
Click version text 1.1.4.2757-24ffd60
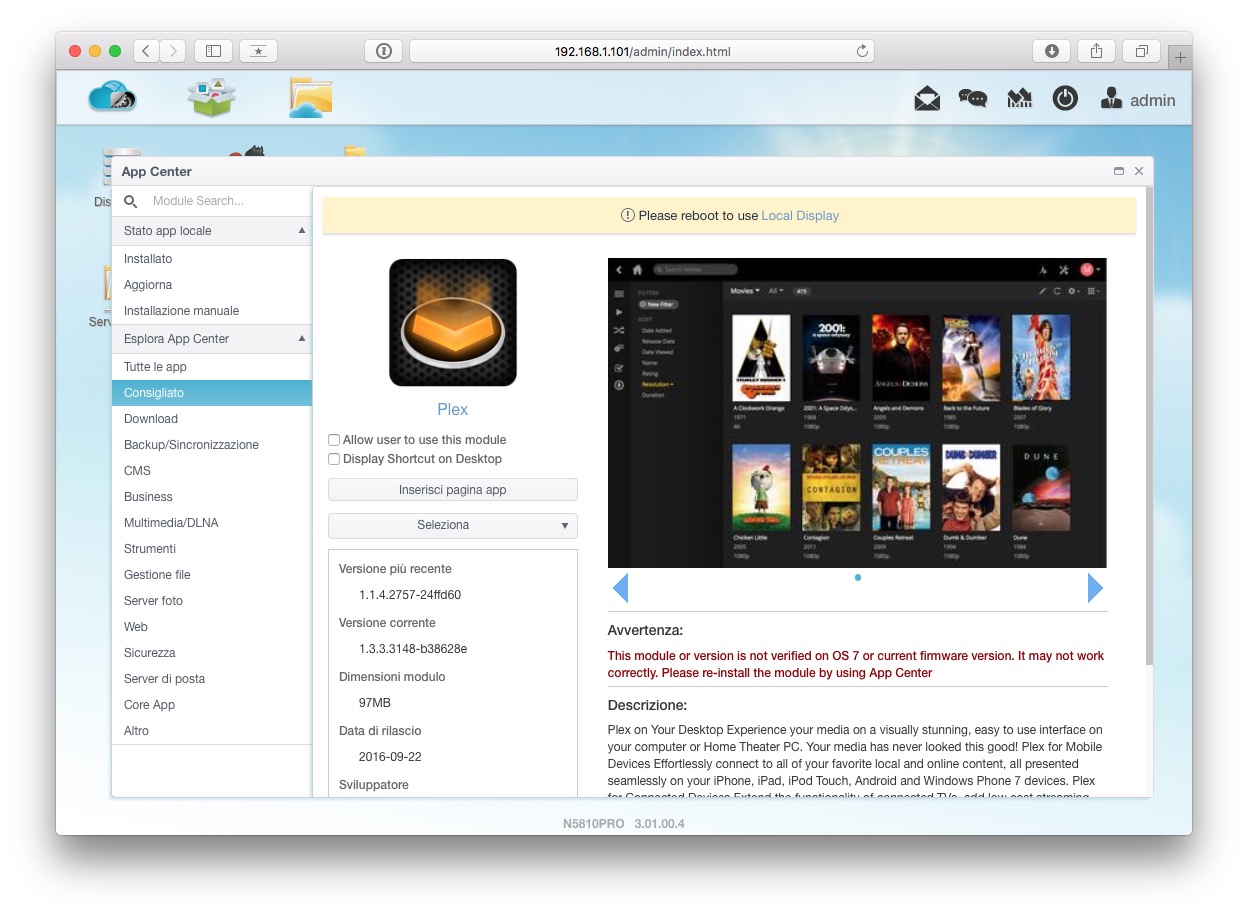click(410, 595)
